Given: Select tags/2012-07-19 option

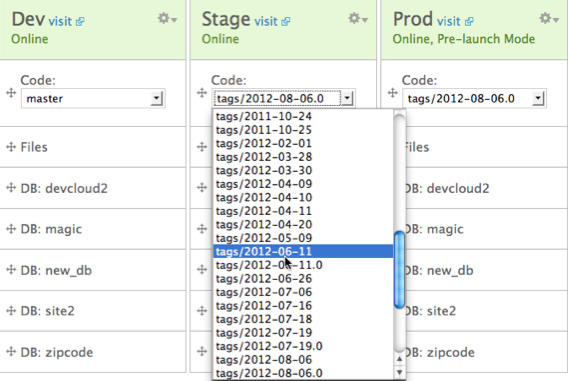Looking at the screenshot, I should point(303,332).
